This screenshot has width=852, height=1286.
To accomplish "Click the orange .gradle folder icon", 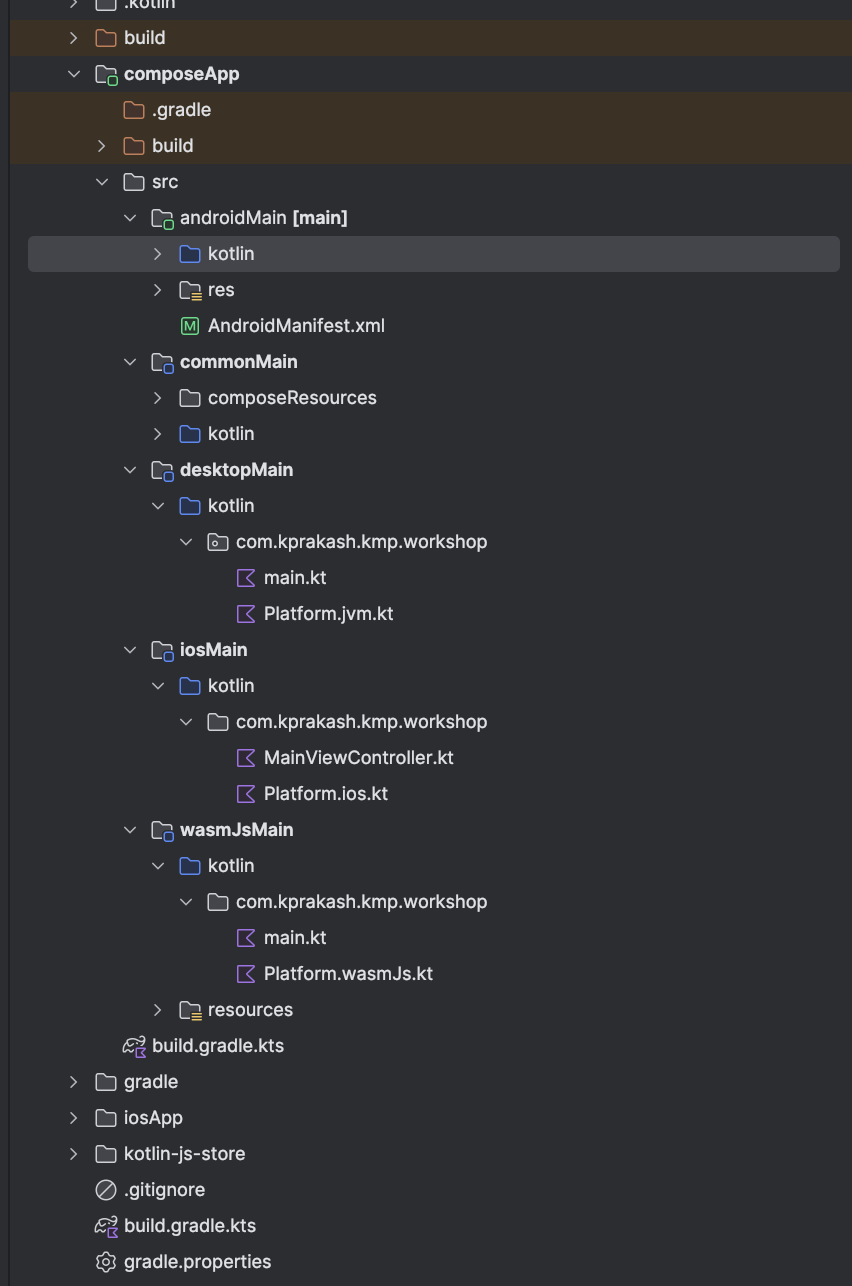I will [133, 110].
